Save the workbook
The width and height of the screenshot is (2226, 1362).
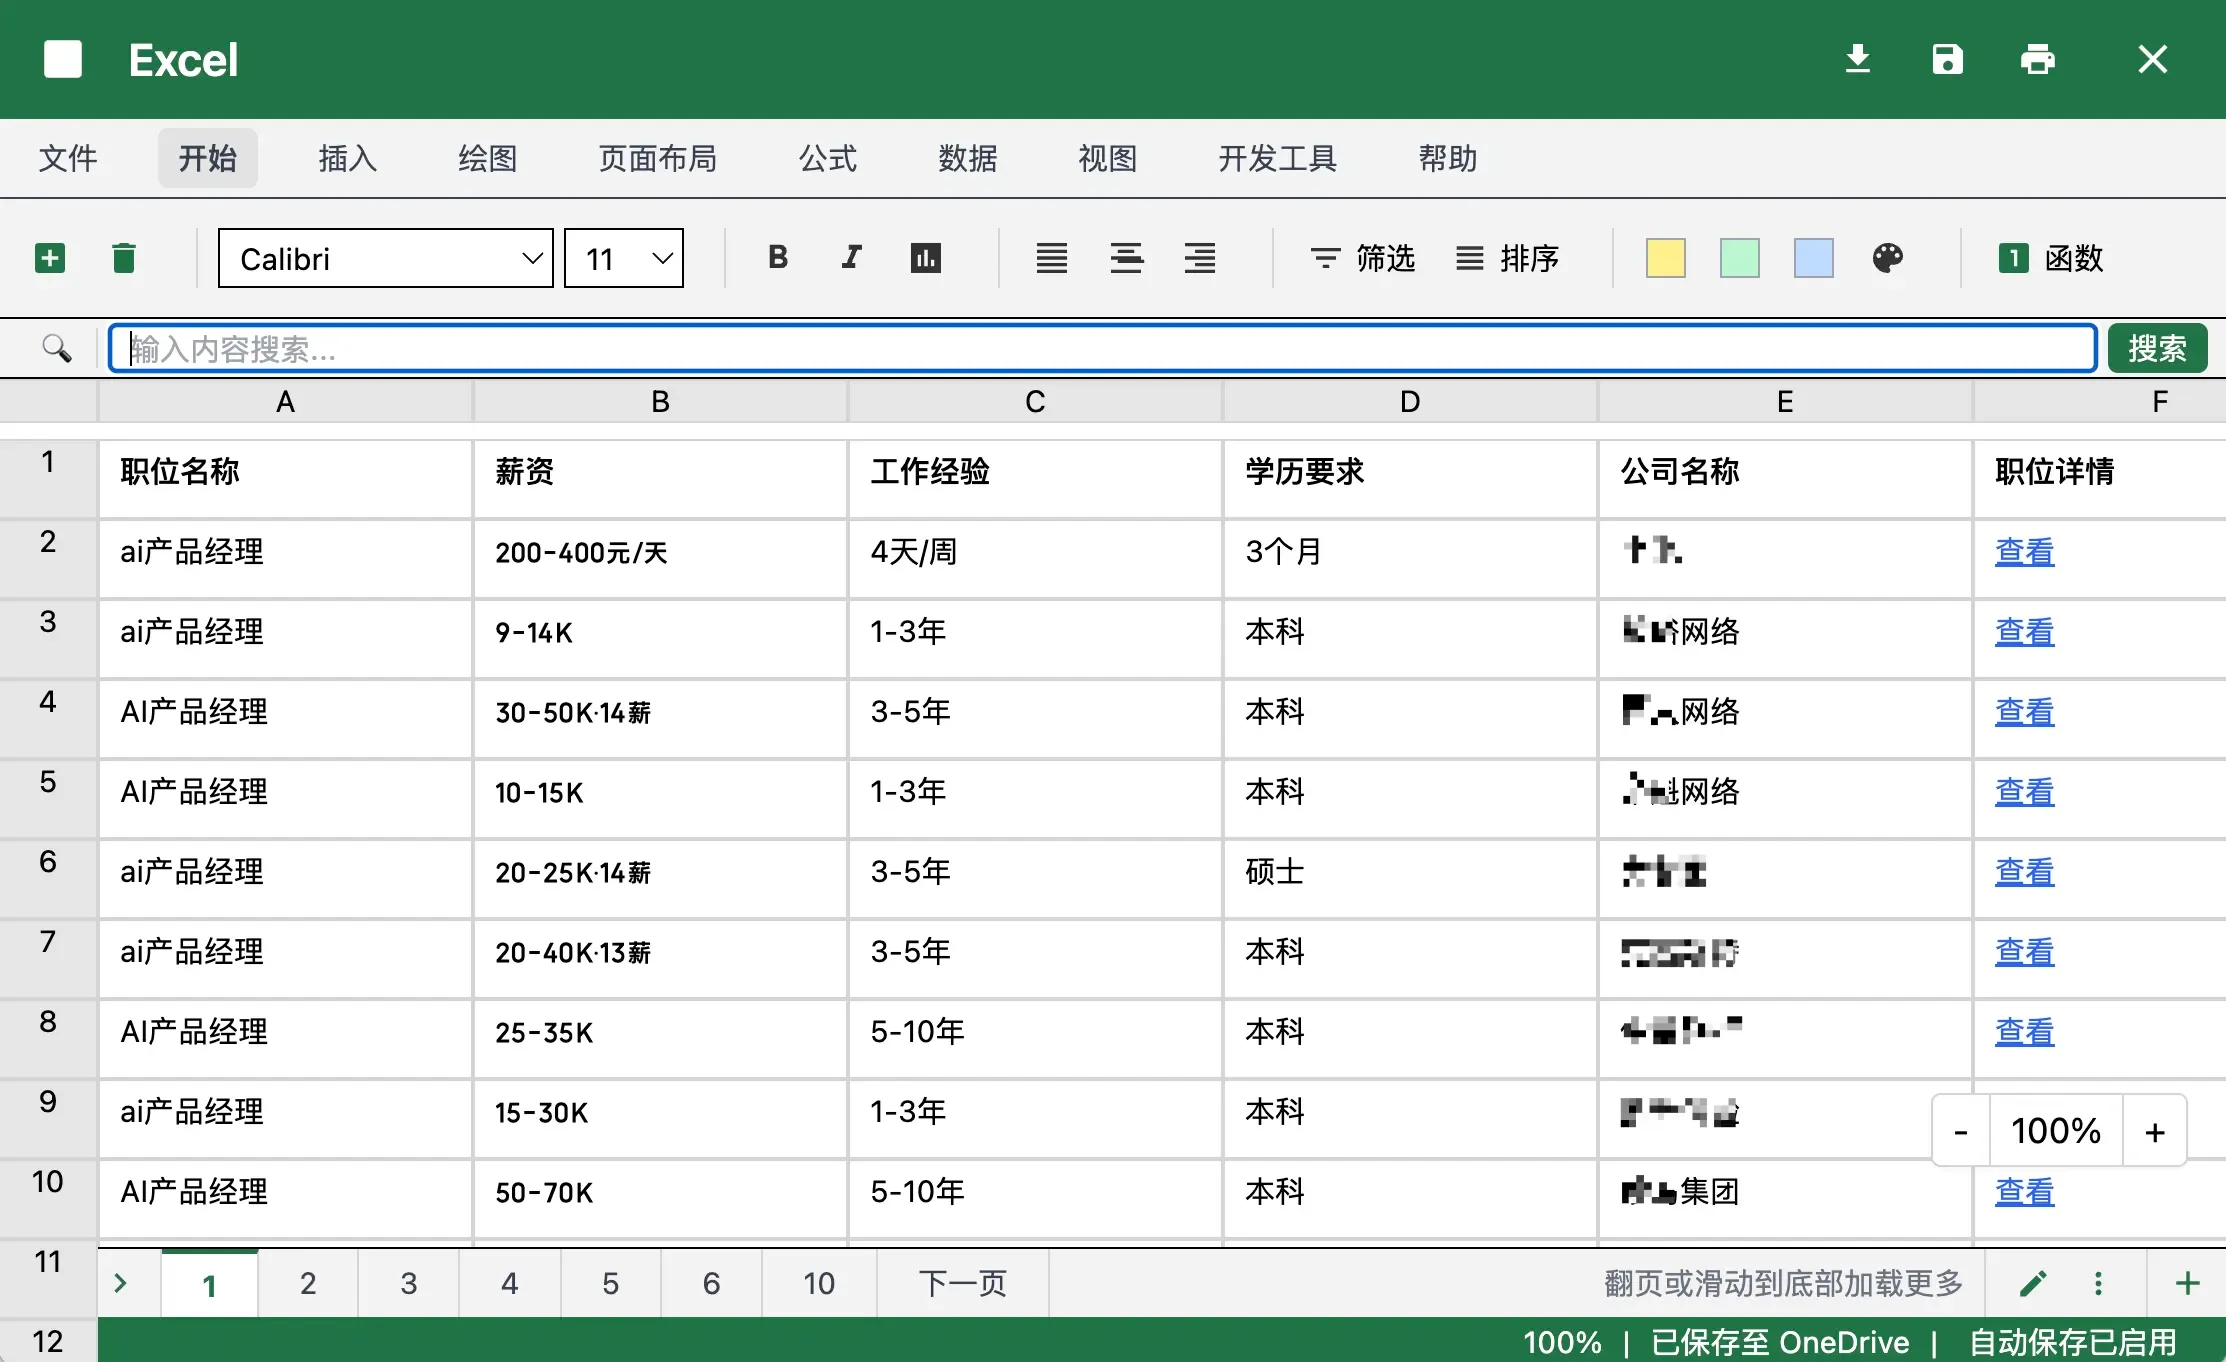(x=1947, y=59)
